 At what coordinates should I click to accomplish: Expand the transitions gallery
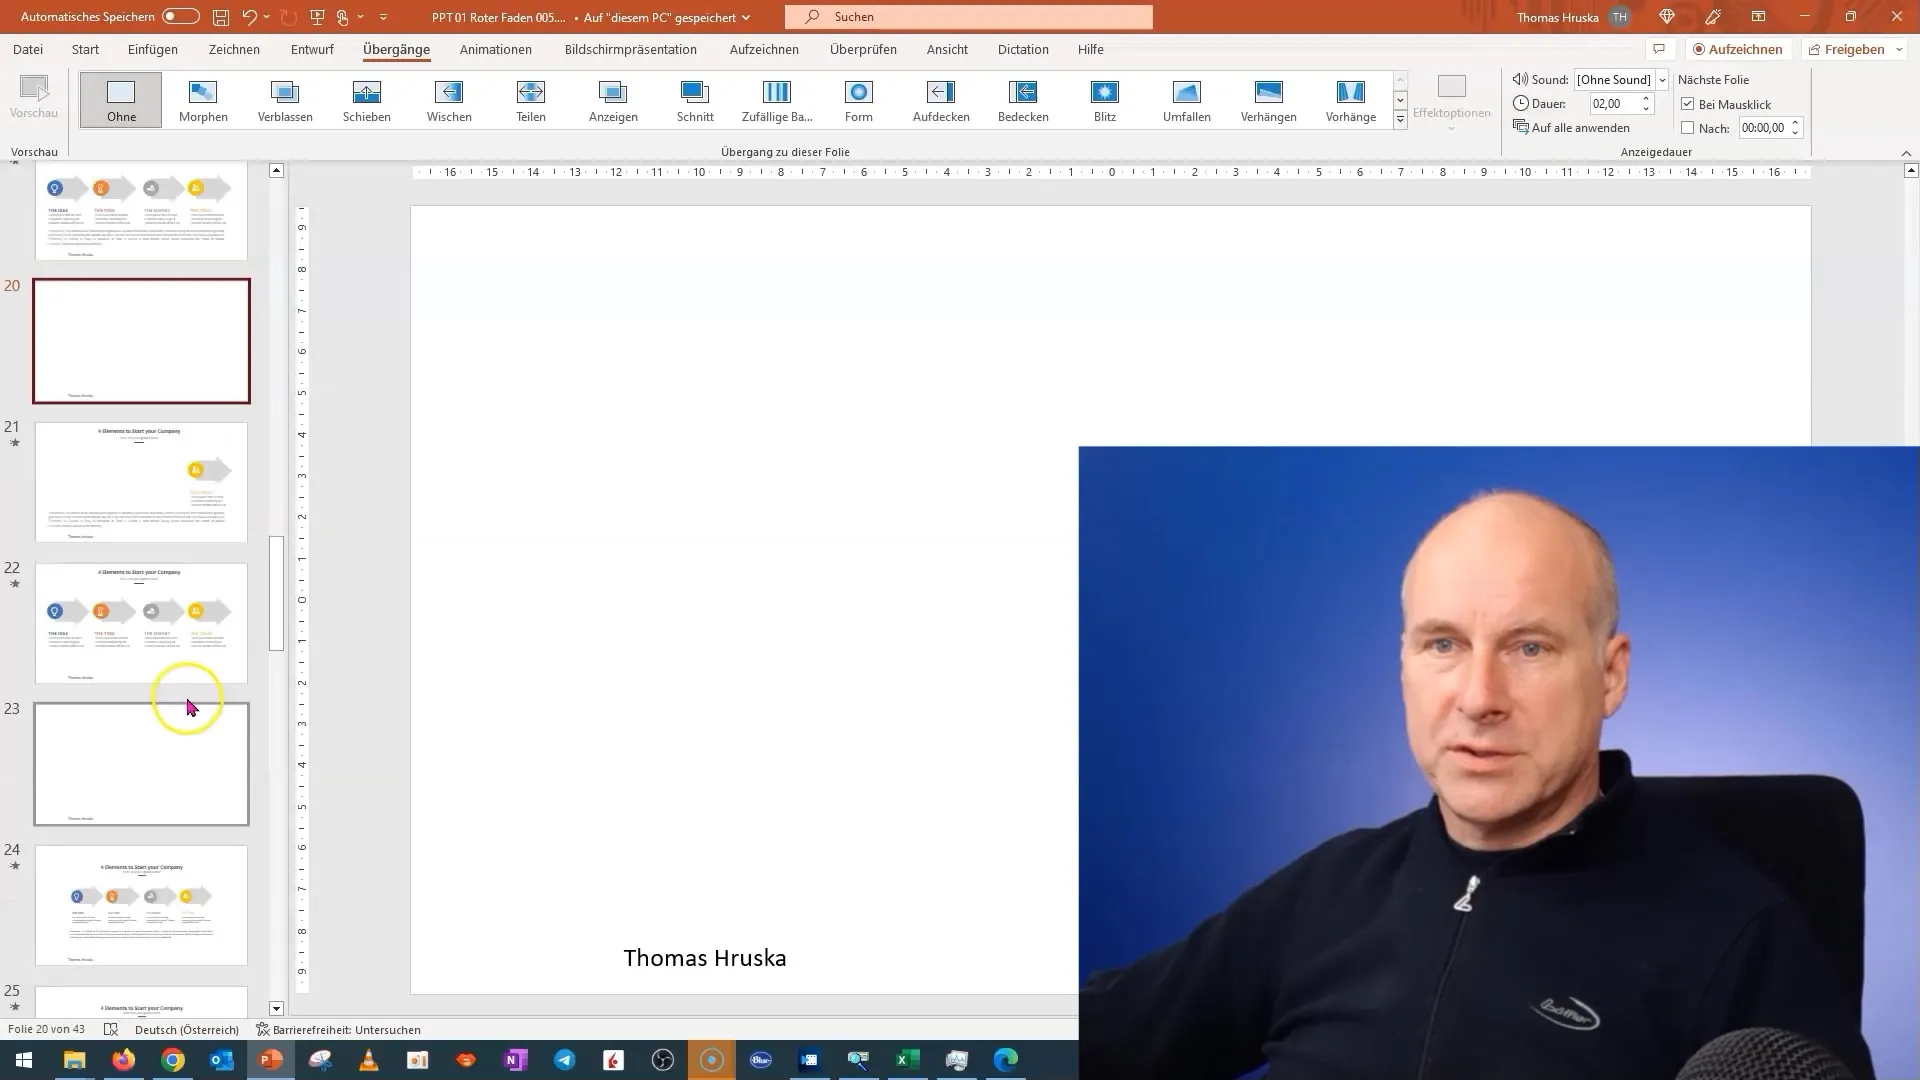(x=1400, y=120)
